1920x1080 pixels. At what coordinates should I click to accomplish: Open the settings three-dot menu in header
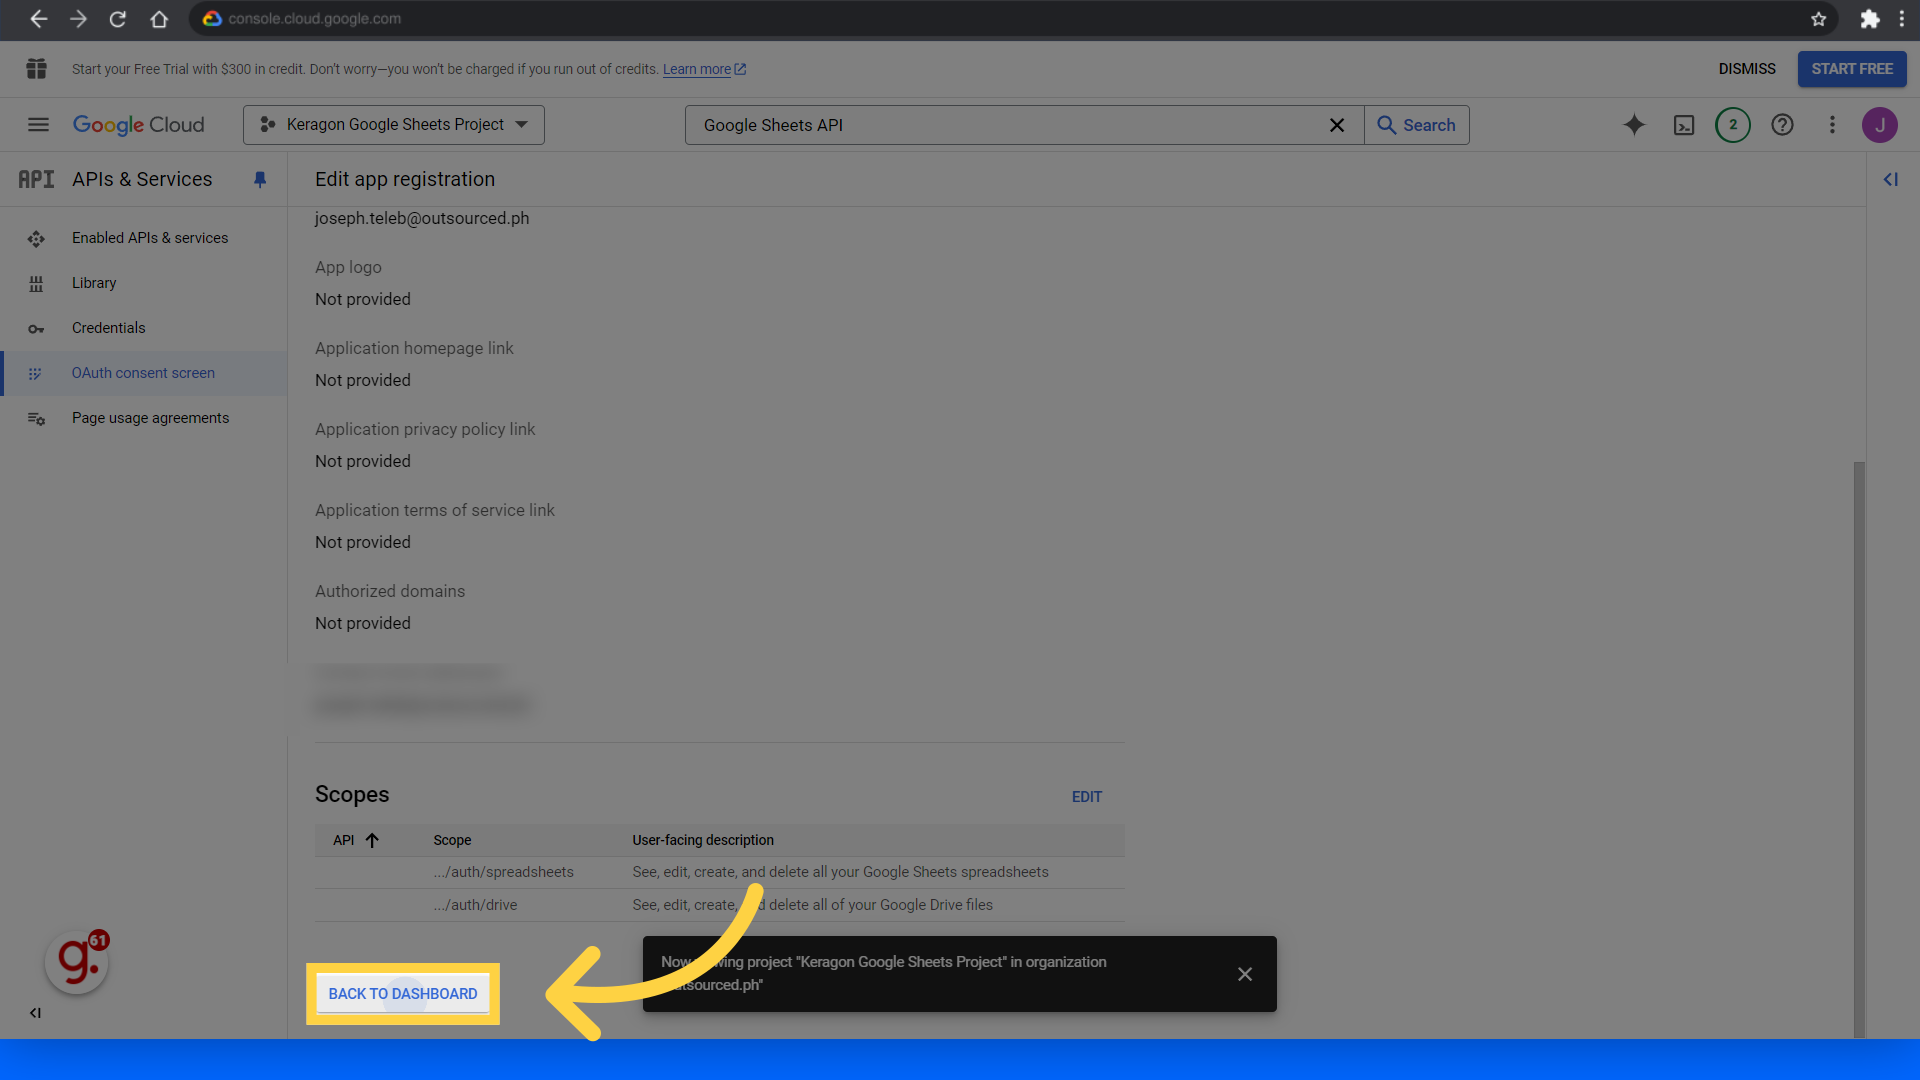[x=1832, y=125]
